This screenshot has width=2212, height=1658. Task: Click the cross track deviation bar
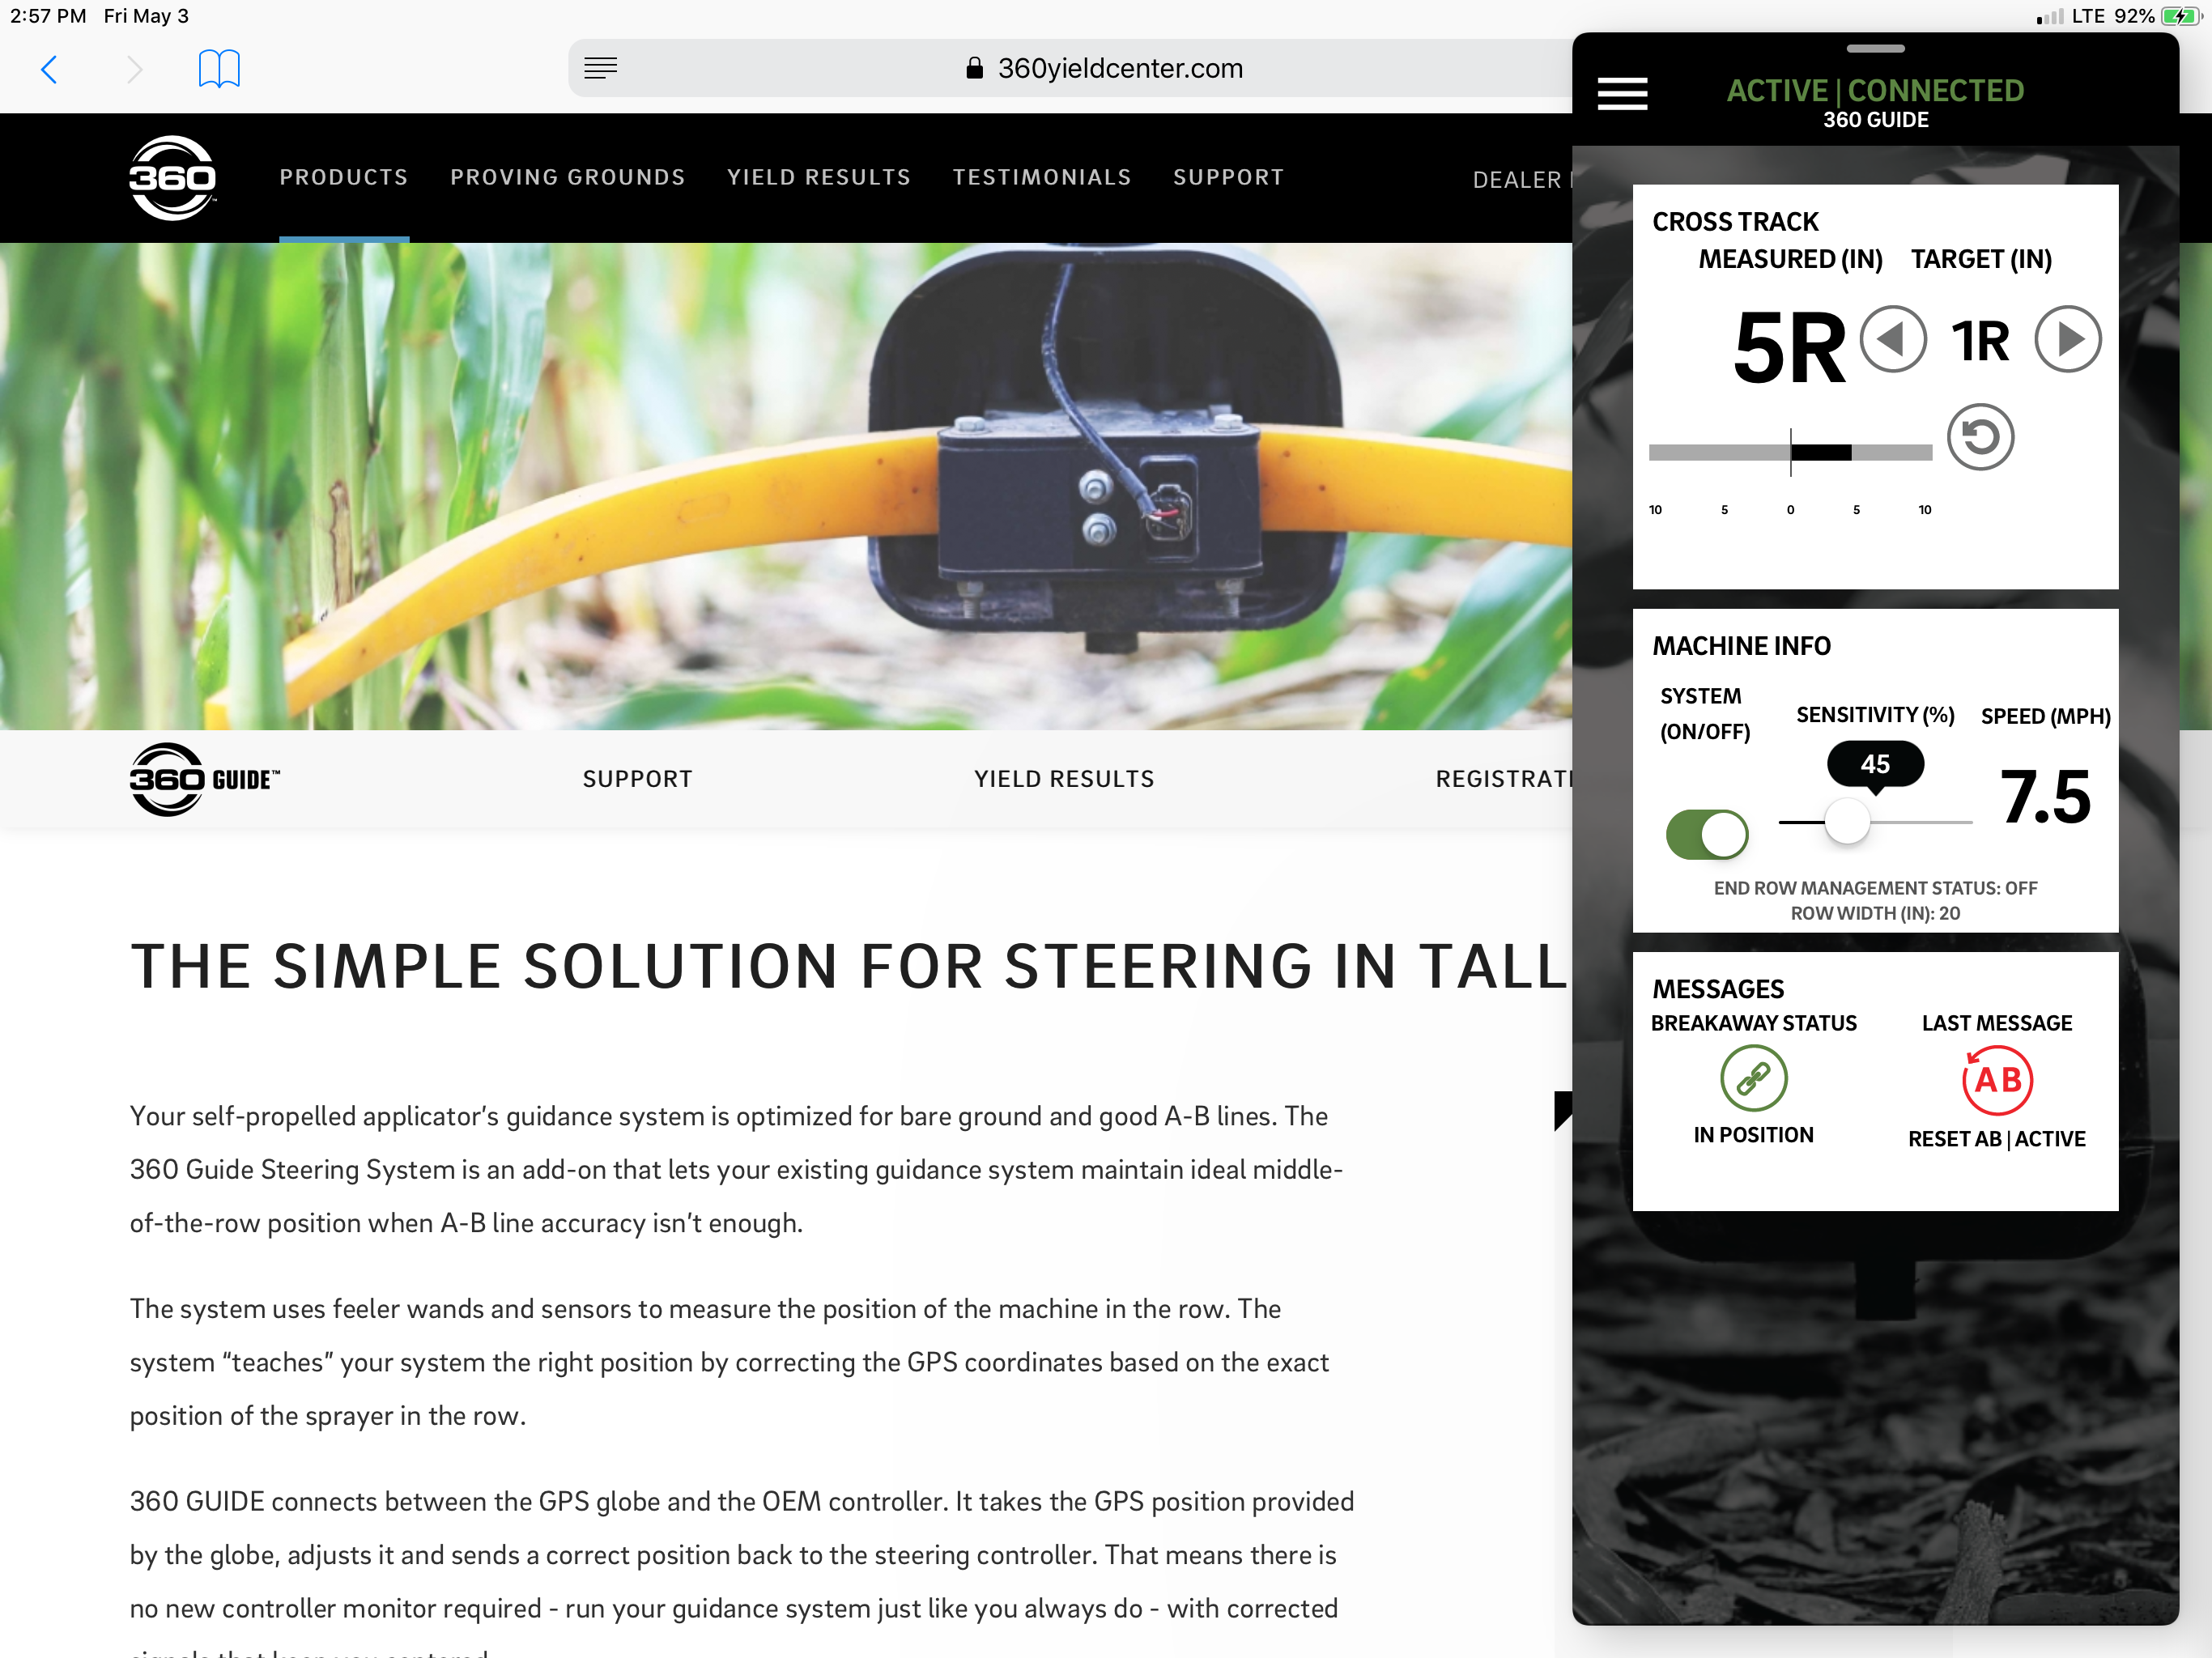[x=1790, y=452]
